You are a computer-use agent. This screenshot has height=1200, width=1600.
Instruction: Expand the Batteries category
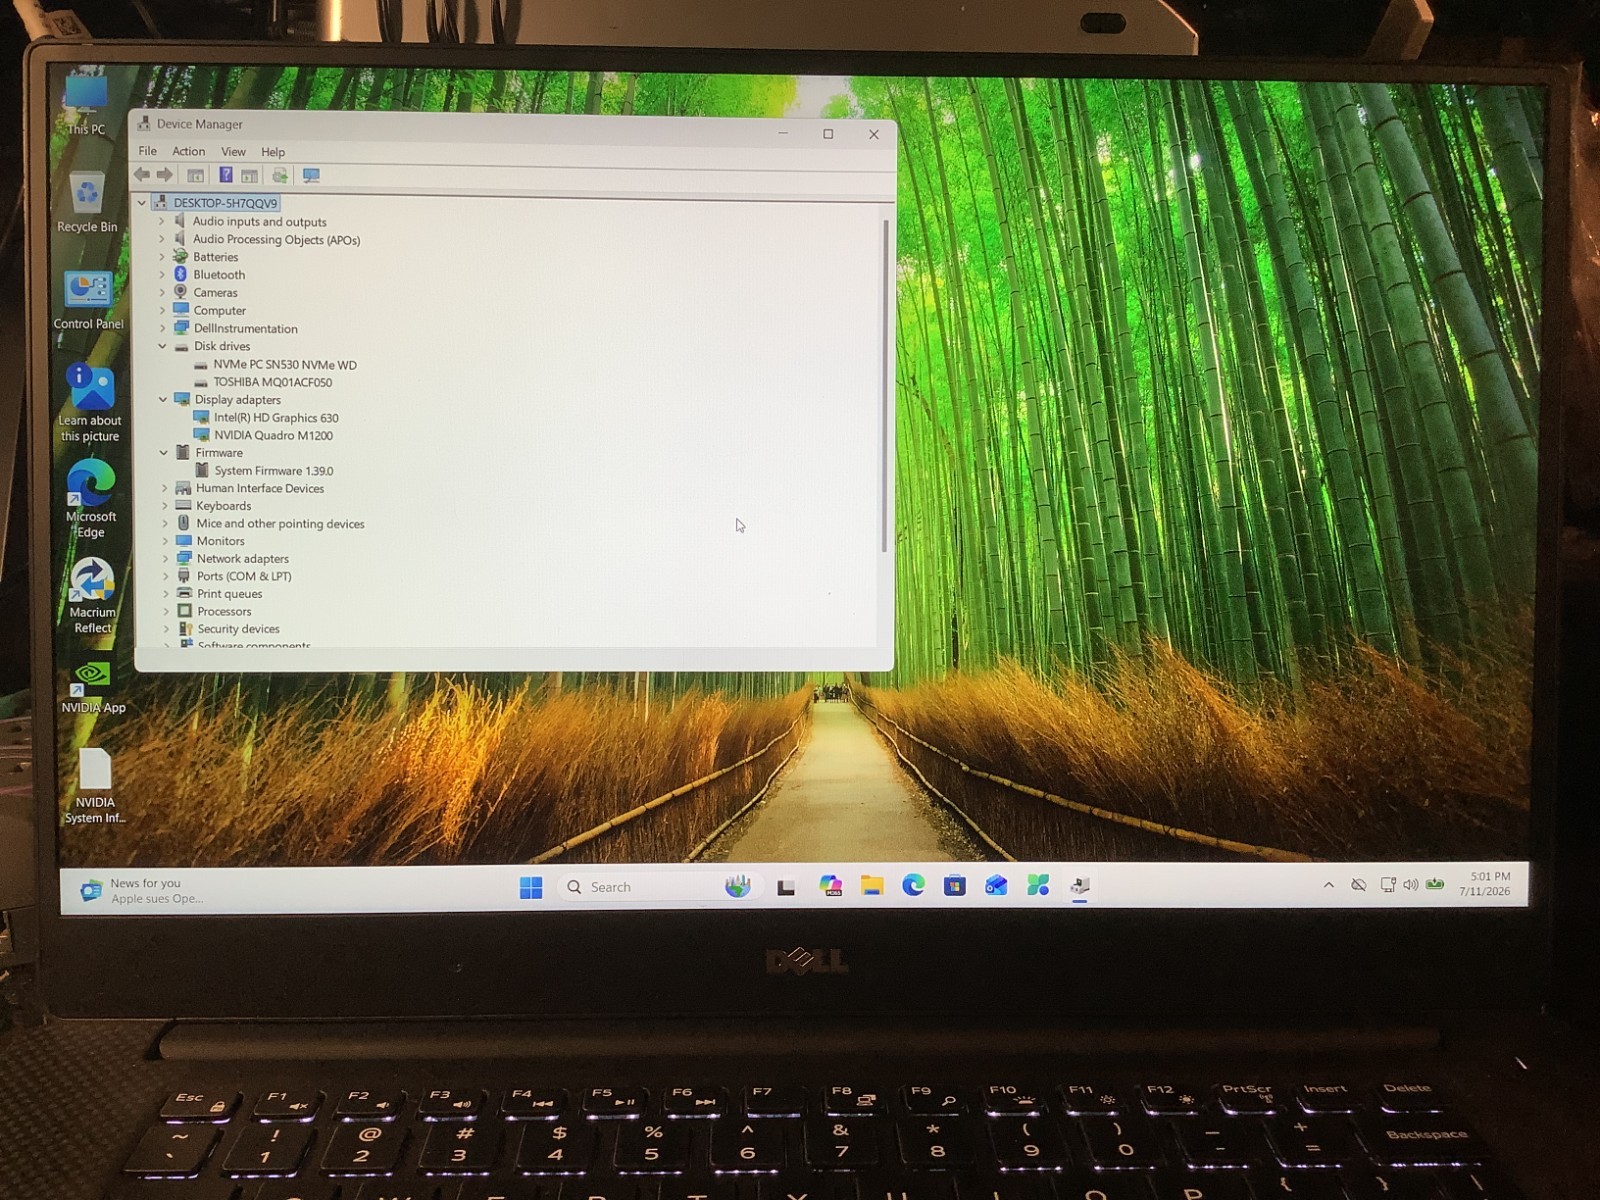tap(162, 257)
